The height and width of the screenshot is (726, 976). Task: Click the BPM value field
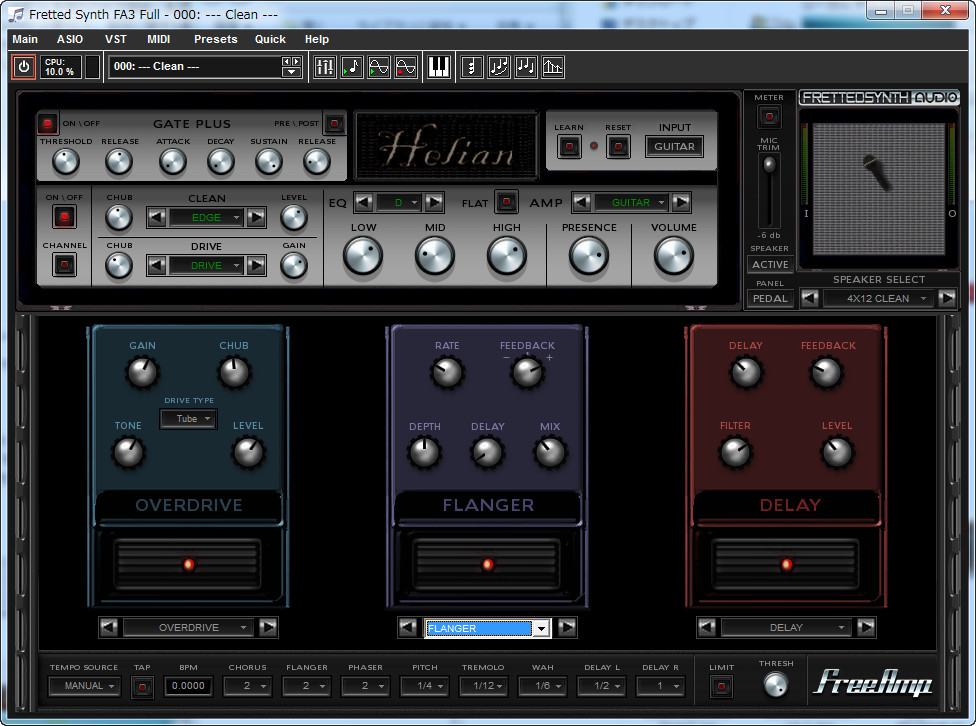[189, 686]
